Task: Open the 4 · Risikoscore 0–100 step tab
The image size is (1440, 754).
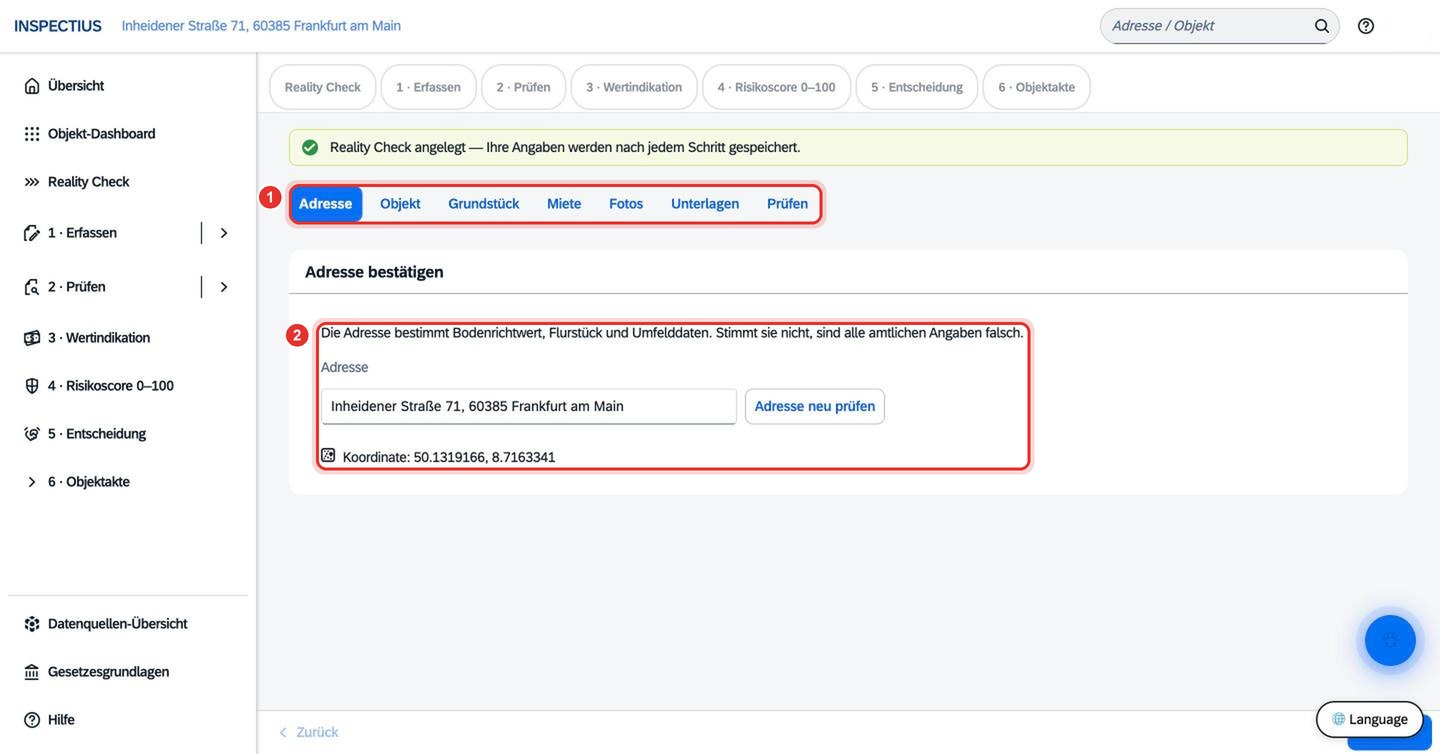Action: point(776,87)
